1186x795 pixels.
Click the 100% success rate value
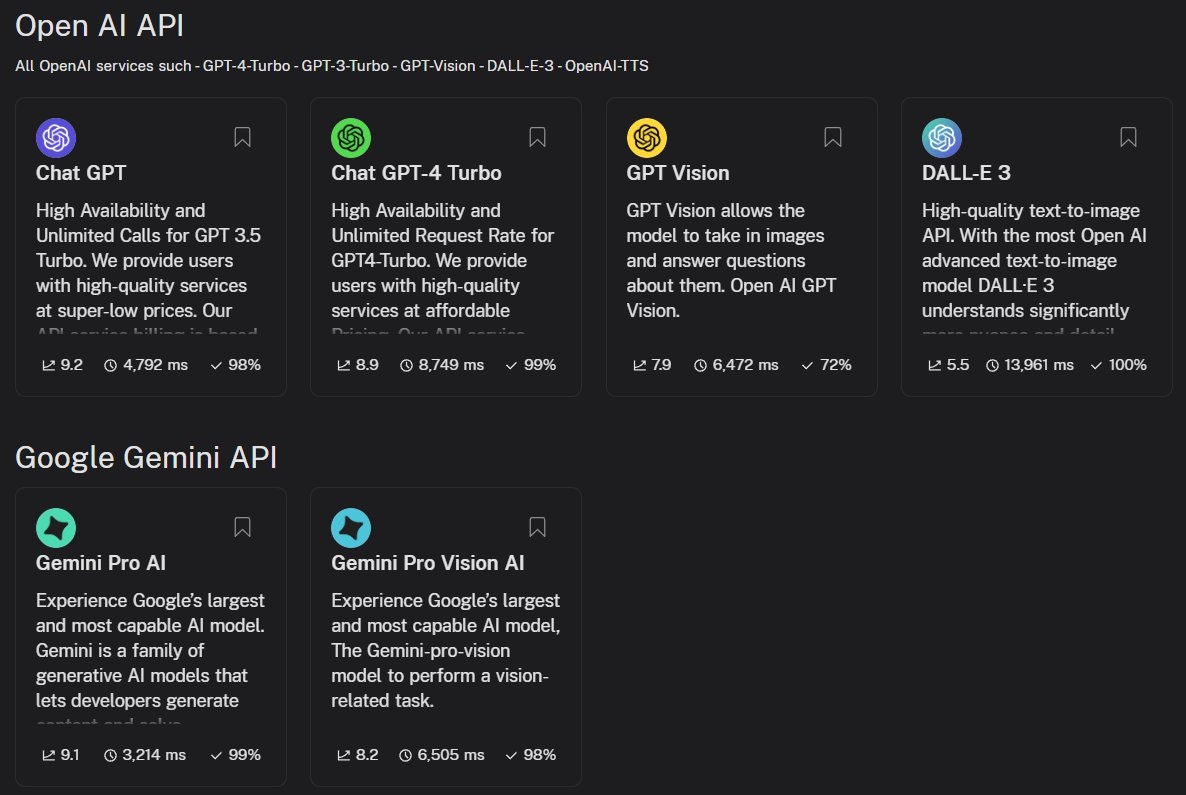[1127, 365]
